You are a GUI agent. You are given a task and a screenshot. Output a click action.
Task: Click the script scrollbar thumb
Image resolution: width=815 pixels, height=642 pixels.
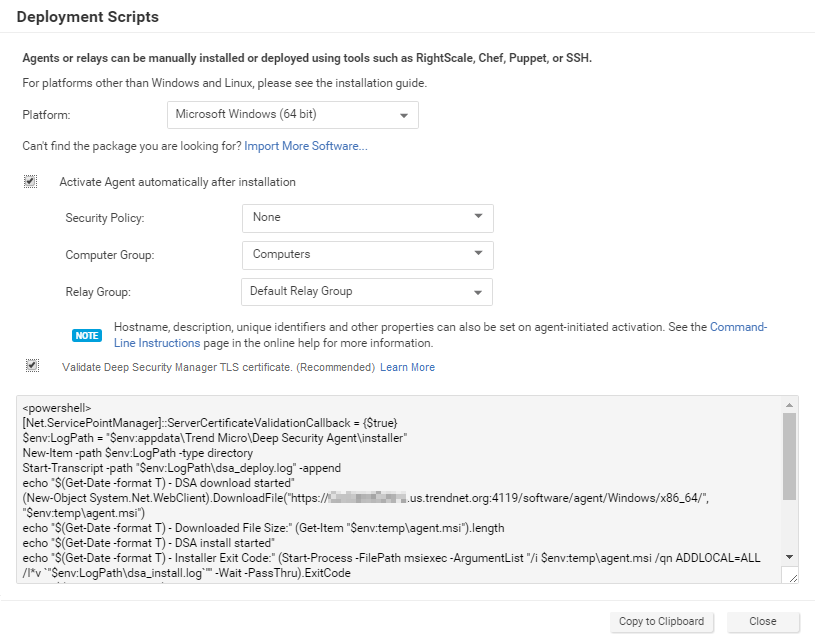tap(789, 455)
